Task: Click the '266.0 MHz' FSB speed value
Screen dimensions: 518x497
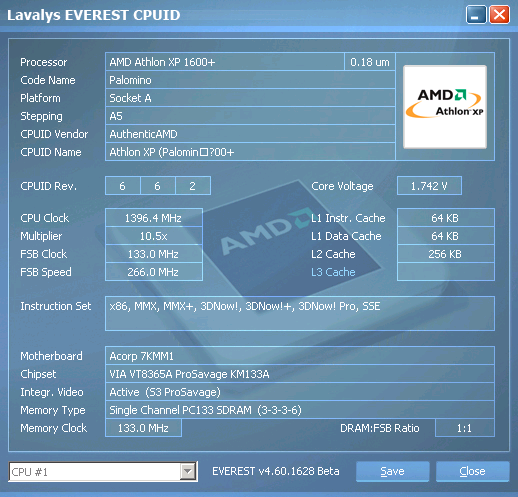Action: pos(154,272)
